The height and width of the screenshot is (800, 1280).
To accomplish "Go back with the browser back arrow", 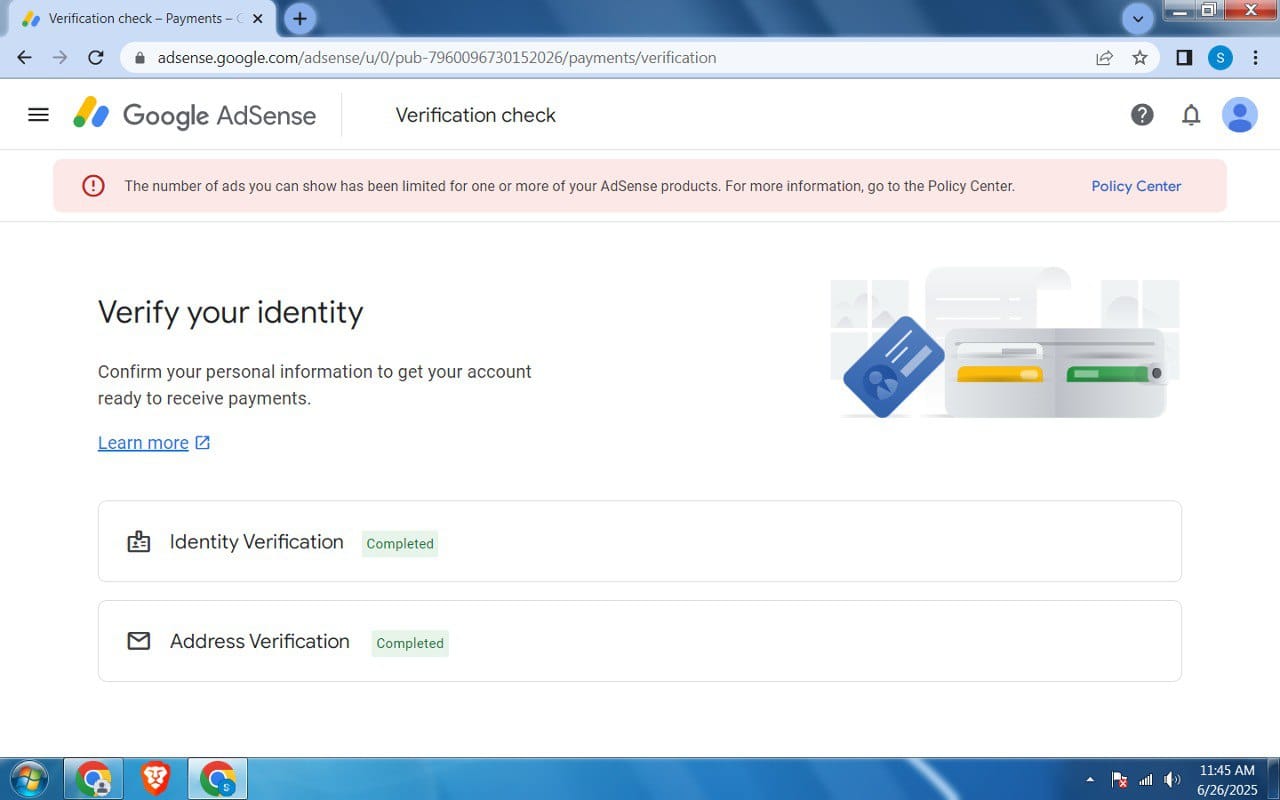I will coord(25,58).
